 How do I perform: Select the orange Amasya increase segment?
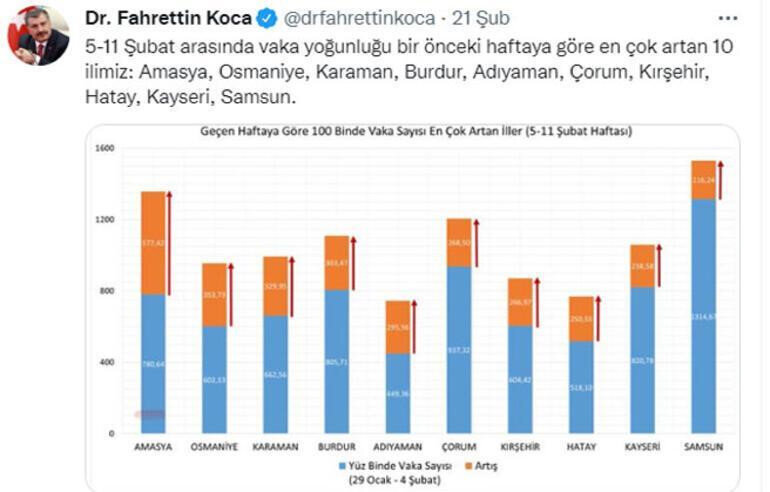tap(153, 242)
